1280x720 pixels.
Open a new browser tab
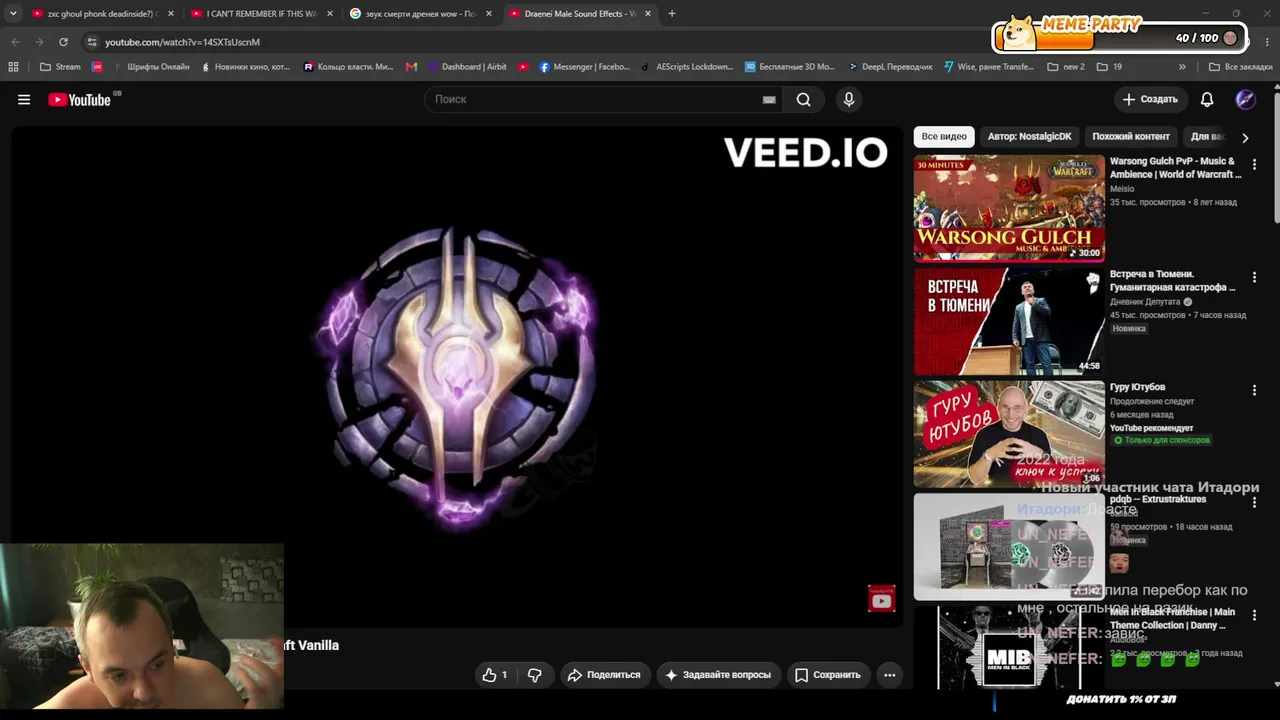point(672,14)
